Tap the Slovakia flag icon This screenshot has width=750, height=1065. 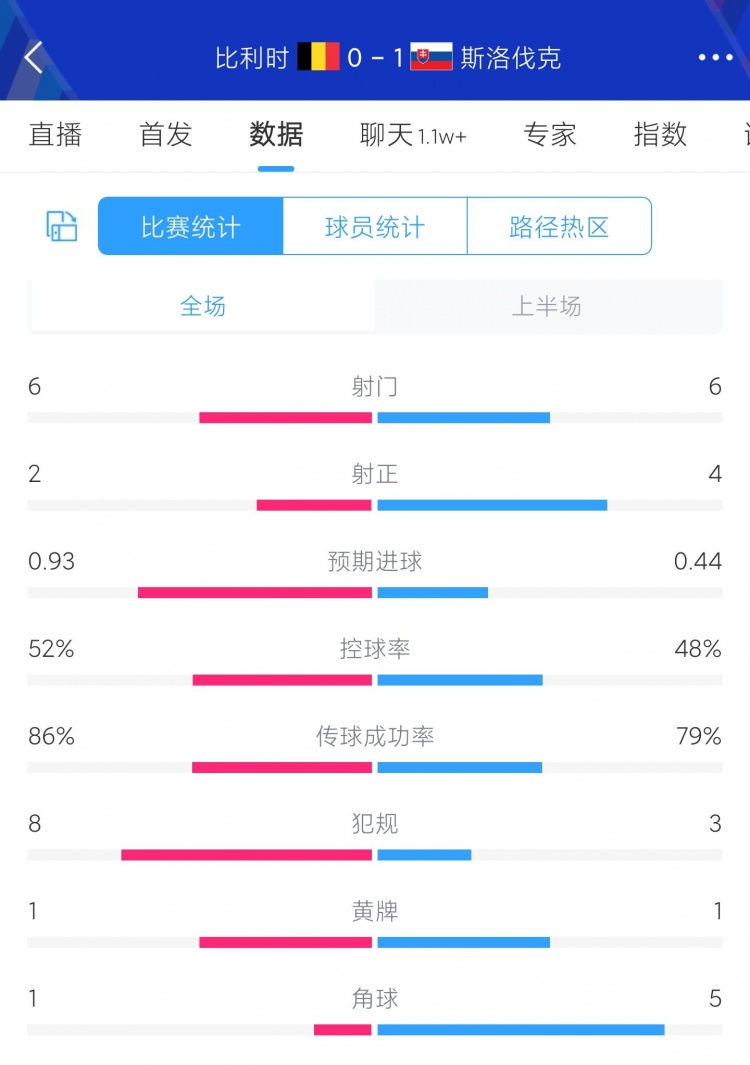tap(431, 57)
